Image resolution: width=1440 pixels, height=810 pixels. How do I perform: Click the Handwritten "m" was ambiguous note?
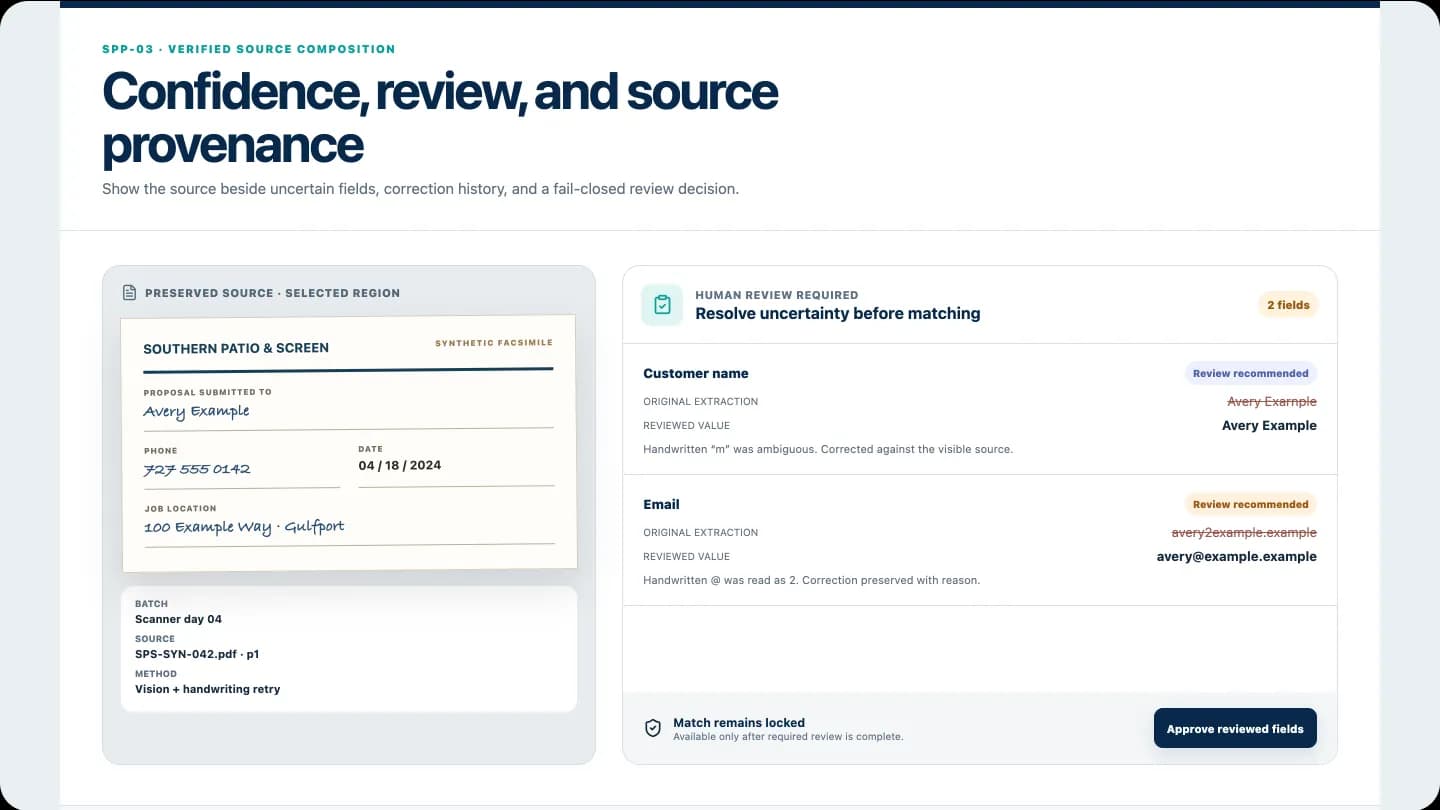(x=828, y=449)
